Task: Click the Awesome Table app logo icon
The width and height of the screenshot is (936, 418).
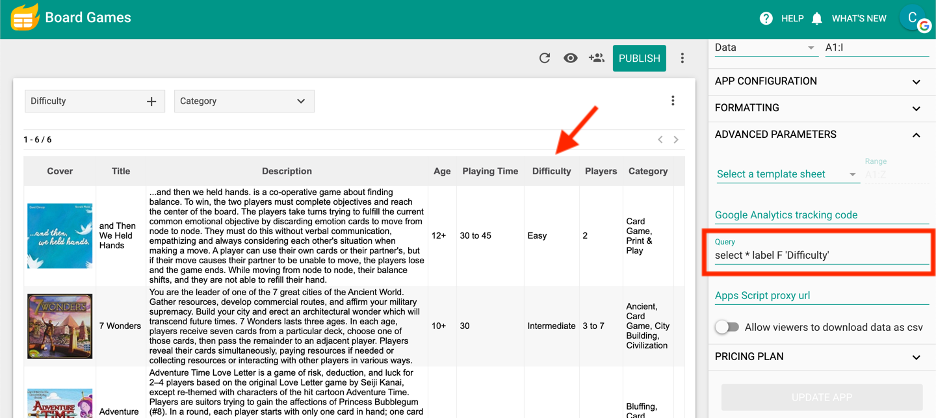Action: (x=24, y=17)
